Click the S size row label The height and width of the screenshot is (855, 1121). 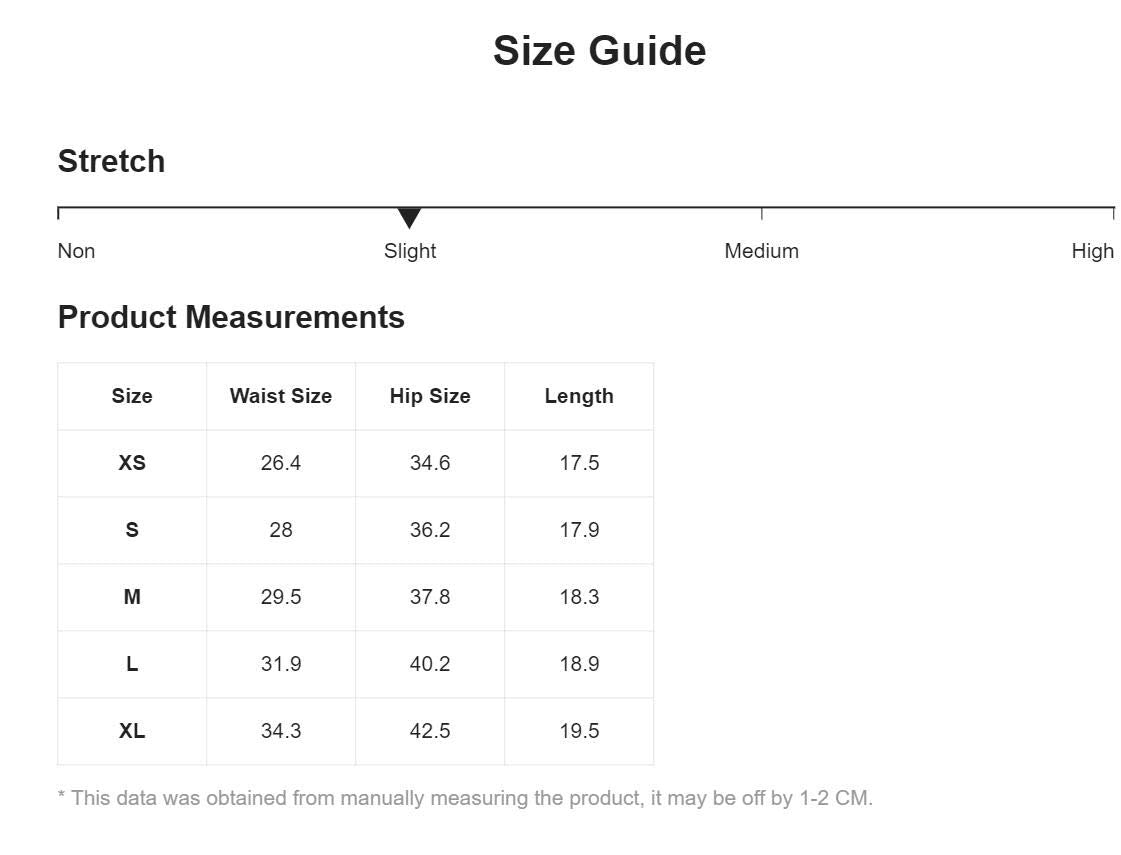132,530
